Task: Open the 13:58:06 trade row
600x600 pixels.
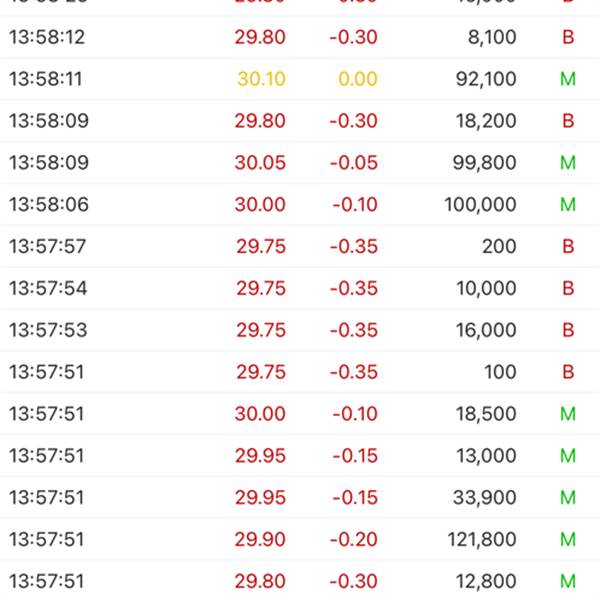Action: (x=300, y=205)
